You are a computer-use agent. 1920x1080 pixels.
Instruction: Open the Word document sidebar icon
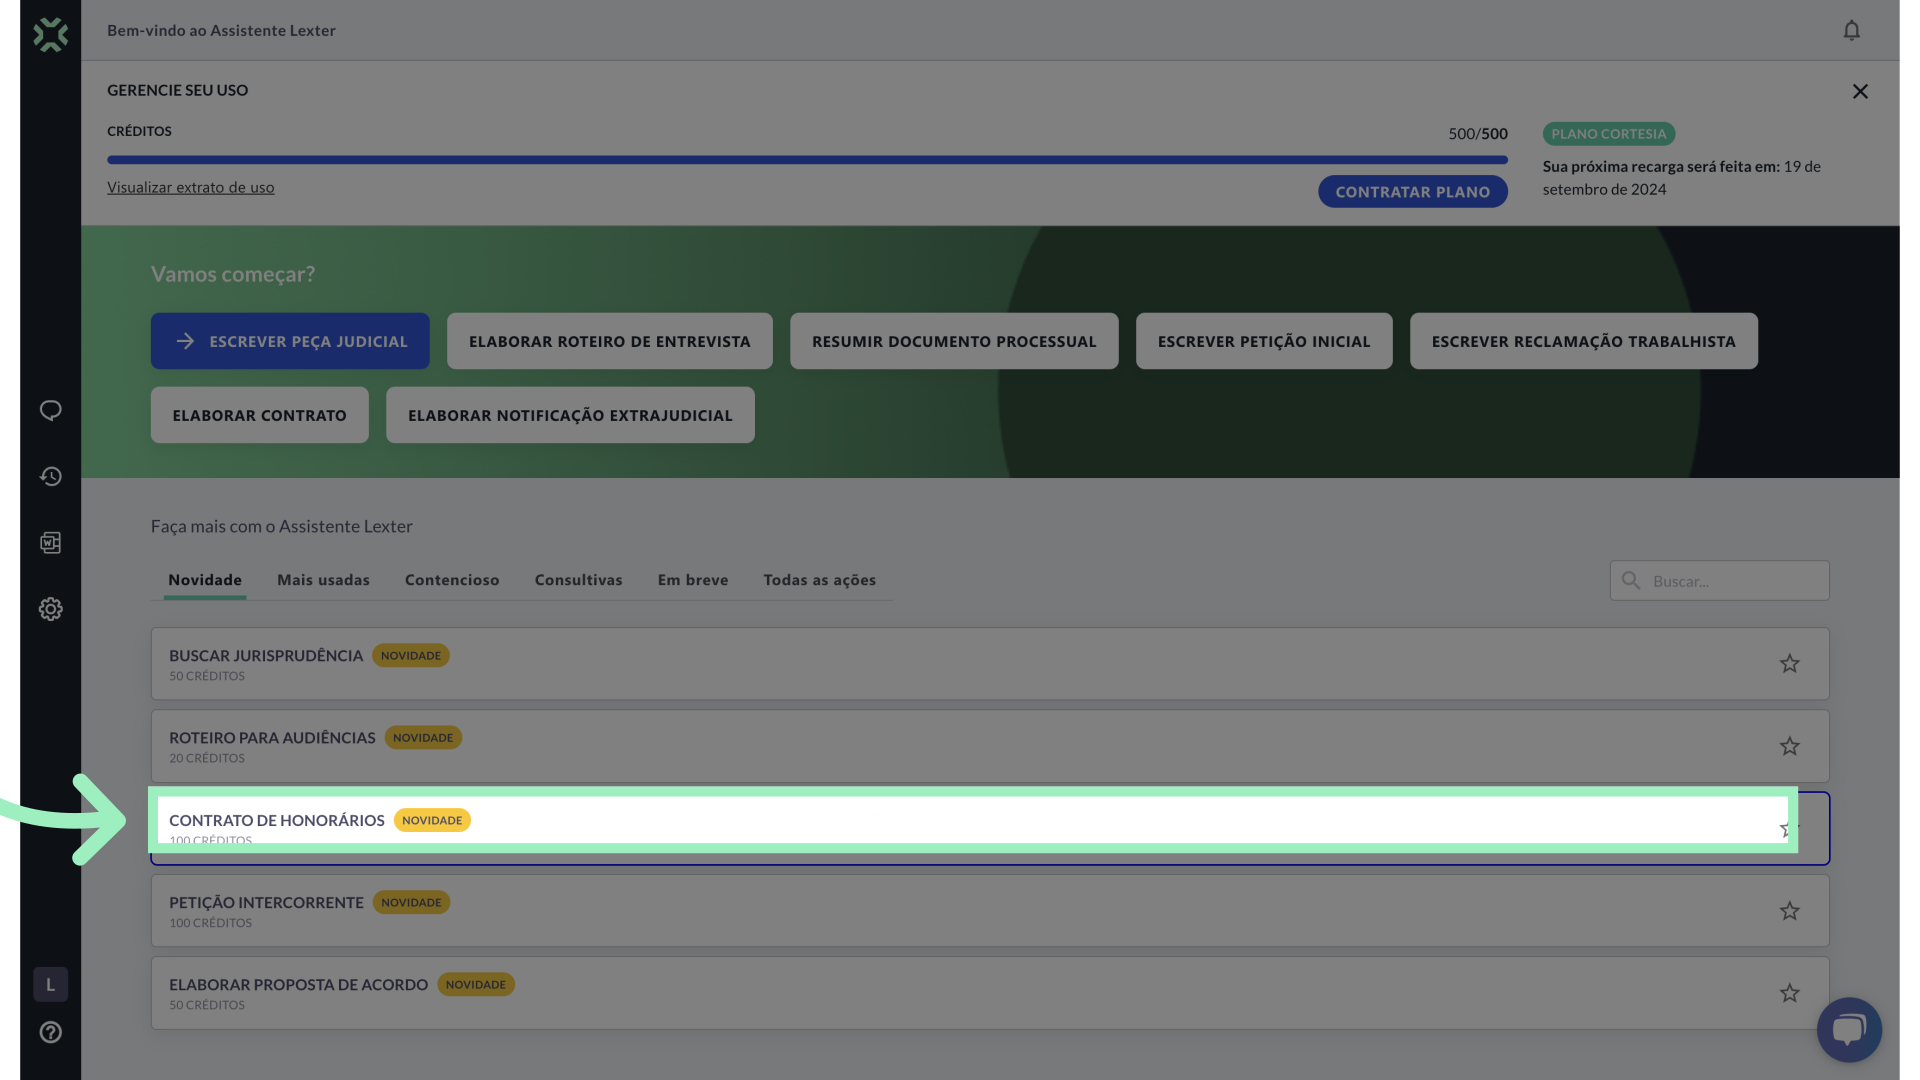point(50,543)
